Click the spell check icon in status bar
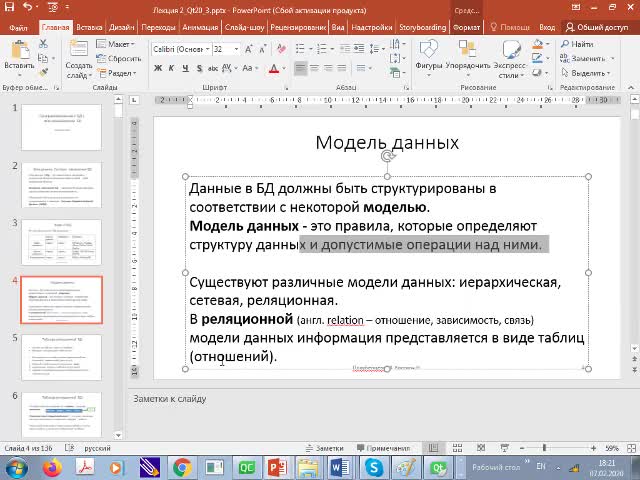 69,448
